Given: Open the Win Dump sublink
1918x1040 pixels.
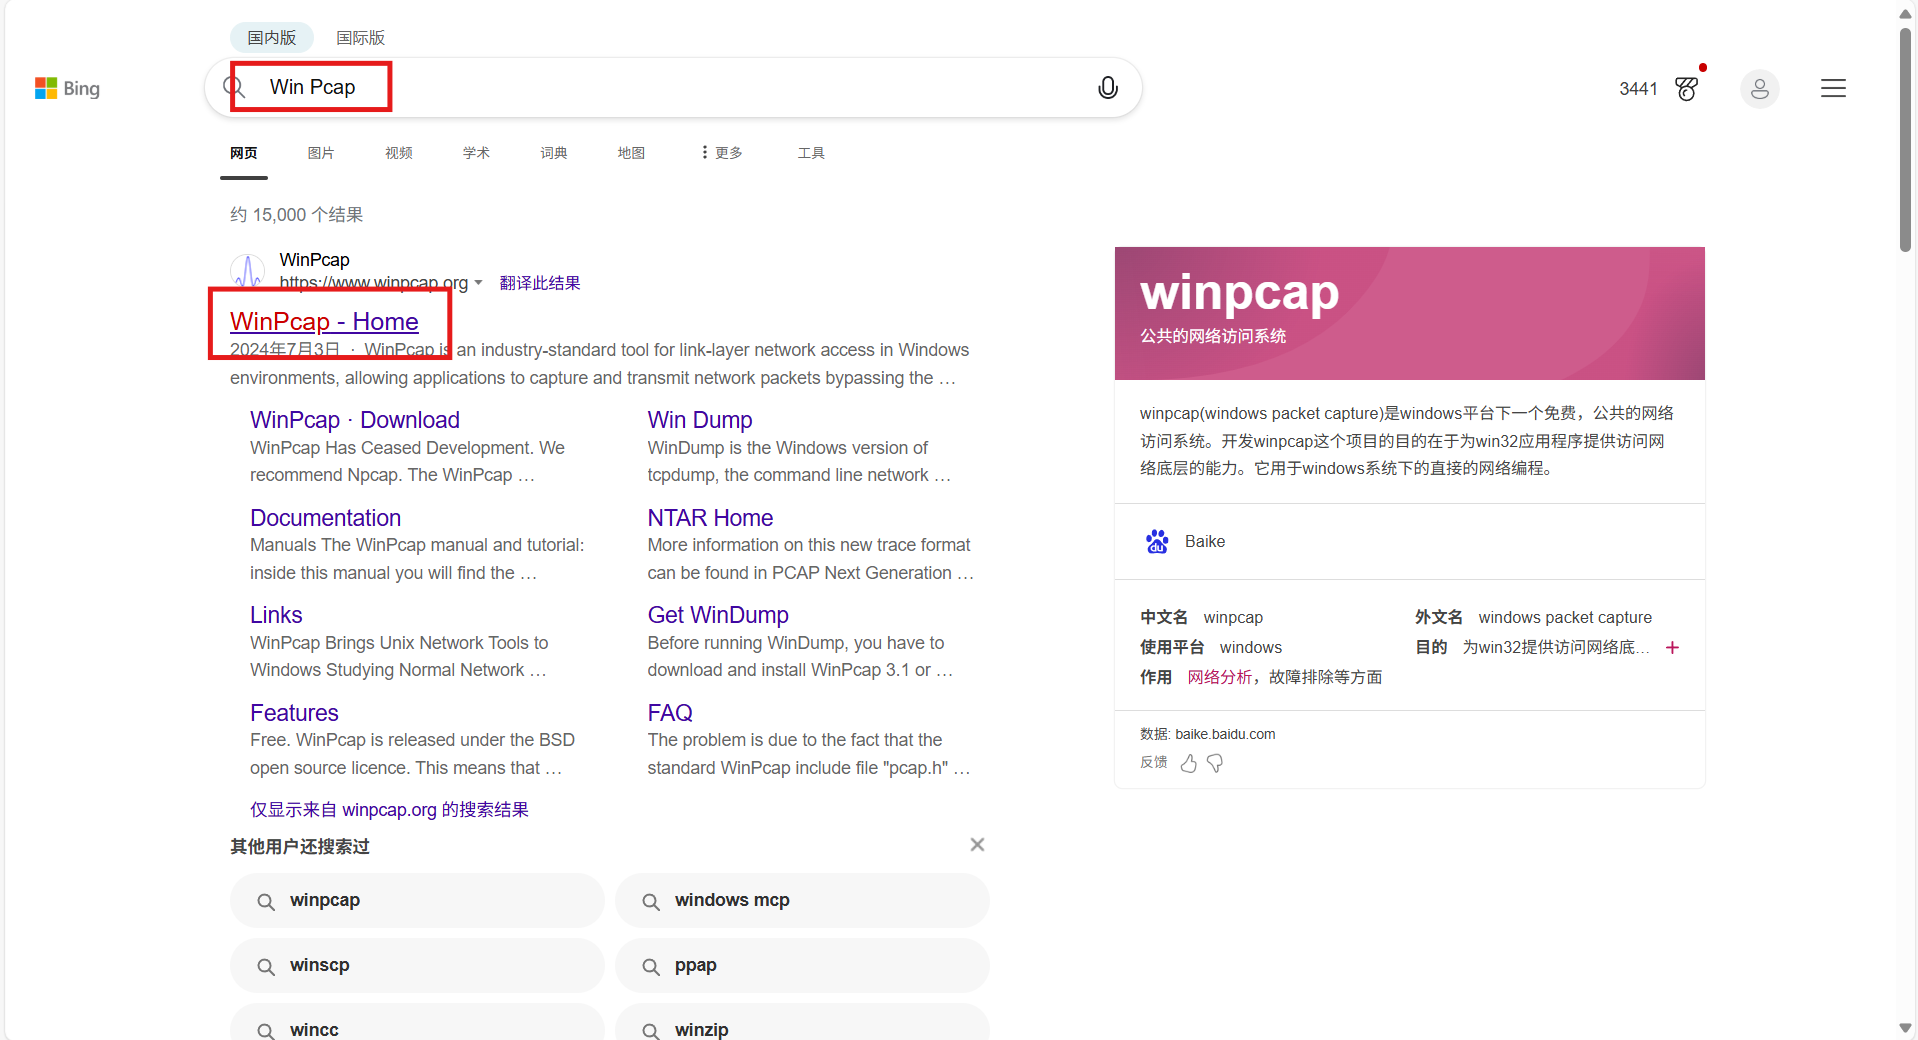Looking at the screenshot, I should click(x=700, y=420).
